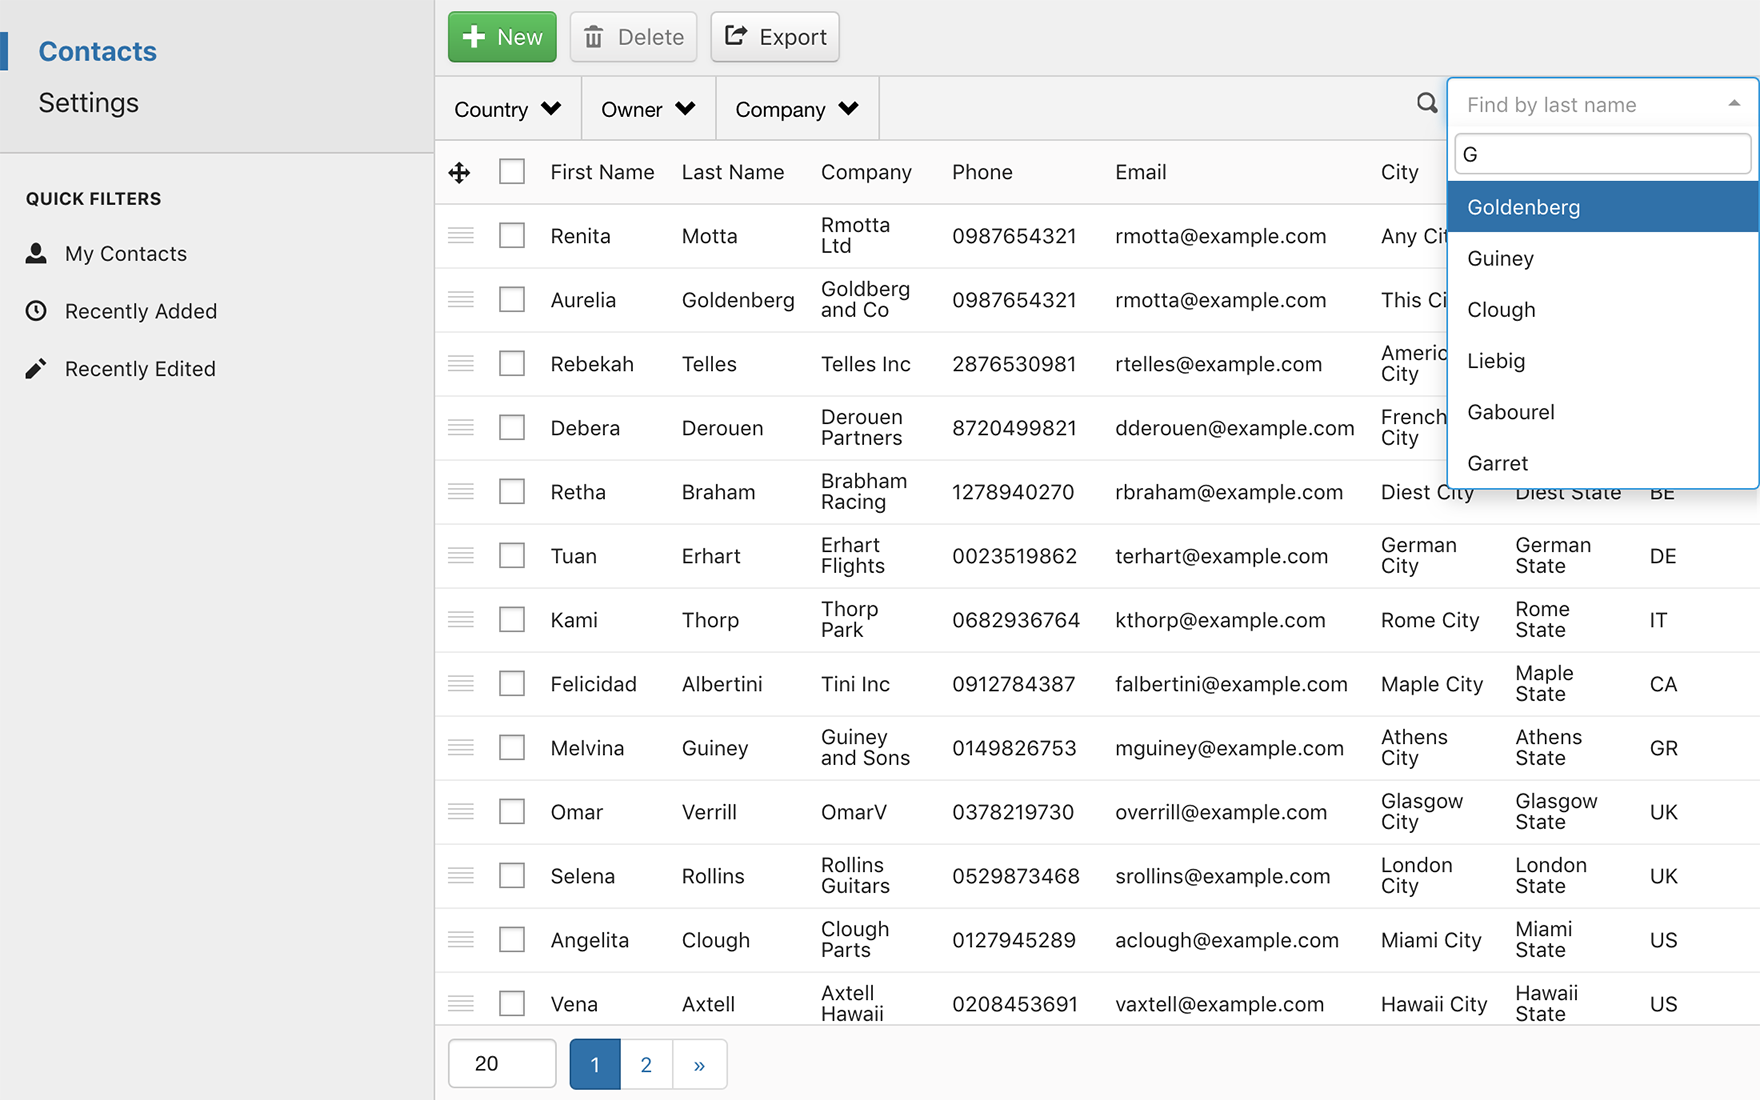Click the search magnifier icon
This screenshot has height=1100, width=1760.
click(x=1426, y=103)
